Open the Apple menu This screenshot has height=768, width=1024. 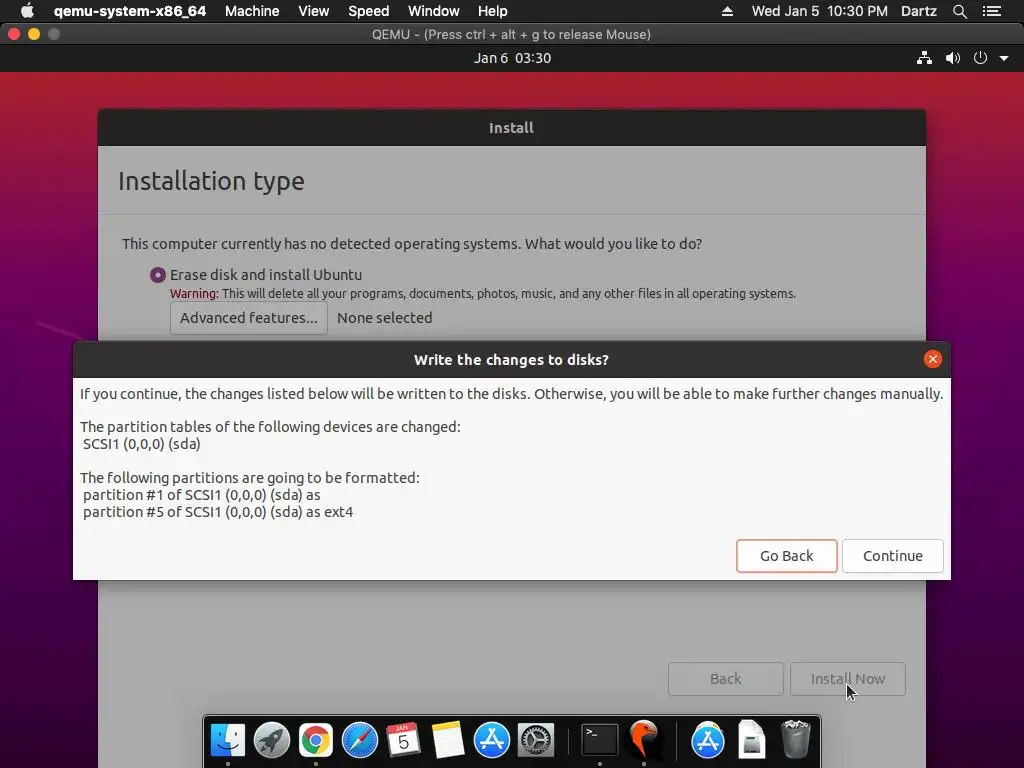point(27,11)
